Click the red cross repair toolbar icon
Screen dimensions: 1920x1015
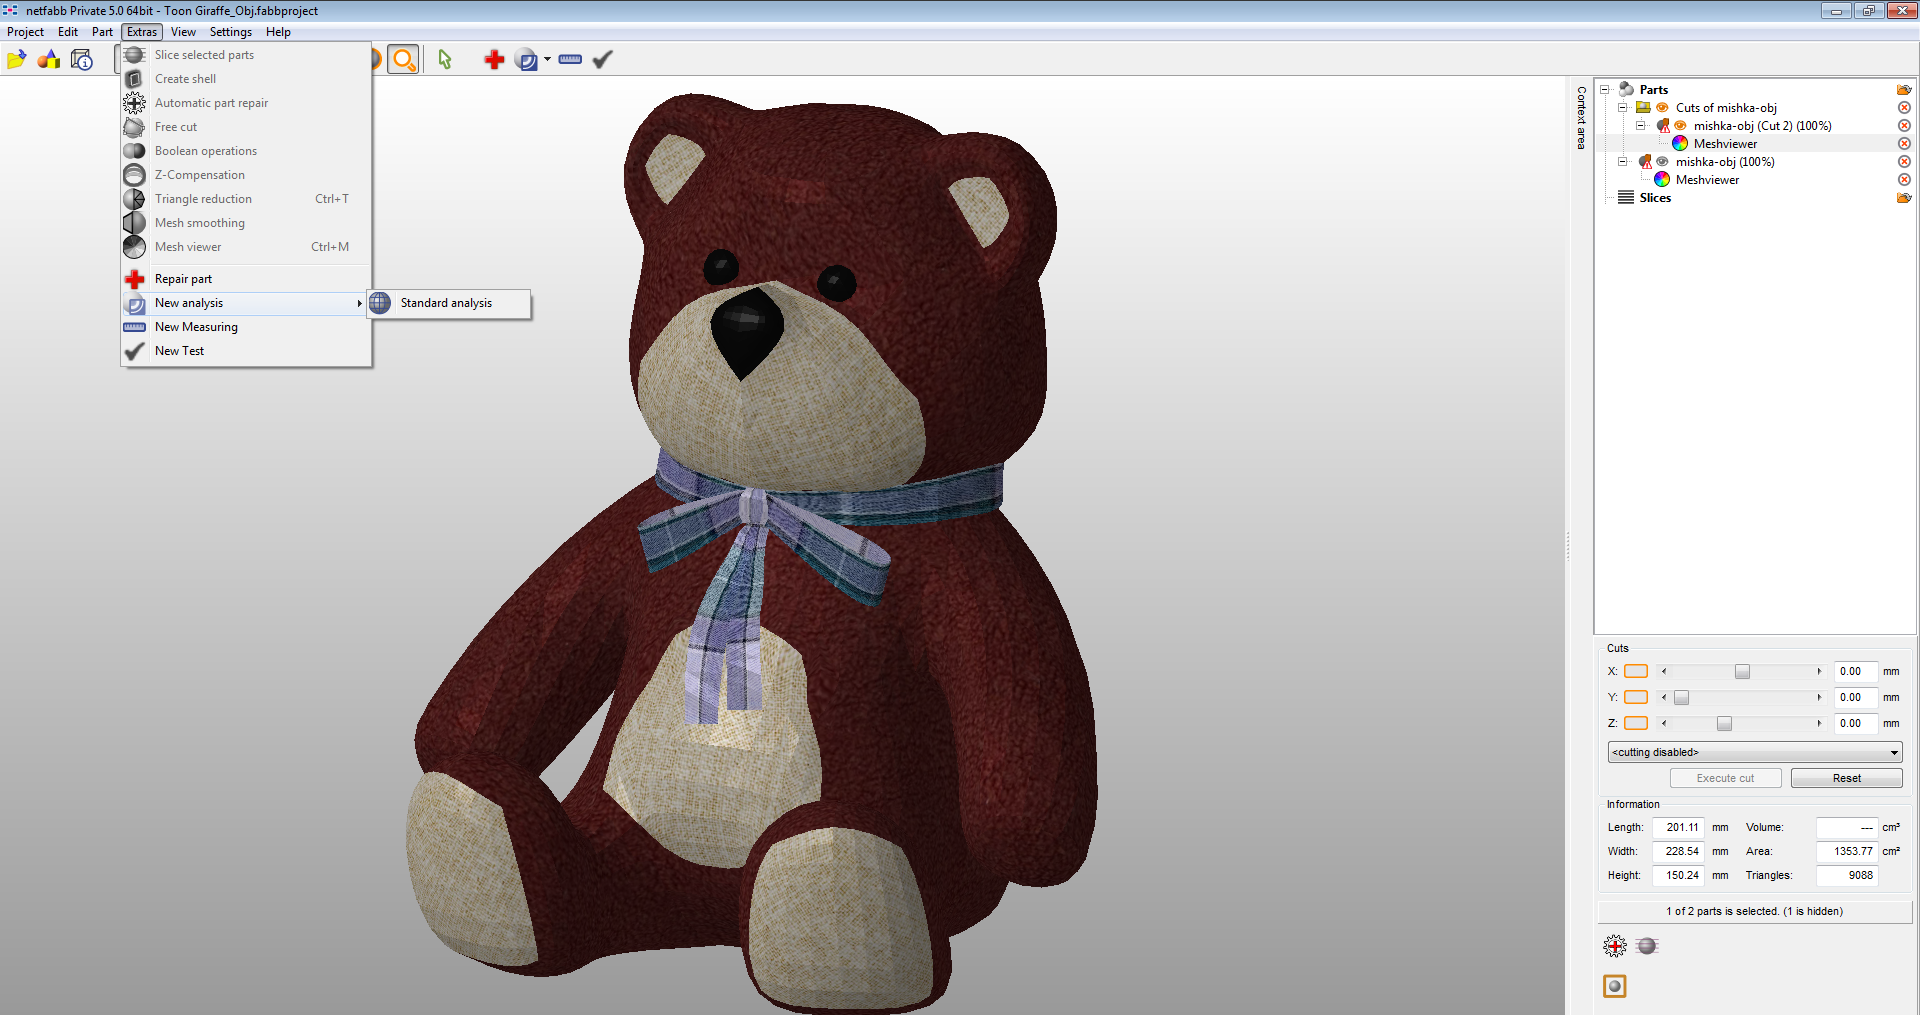[494, 60]
